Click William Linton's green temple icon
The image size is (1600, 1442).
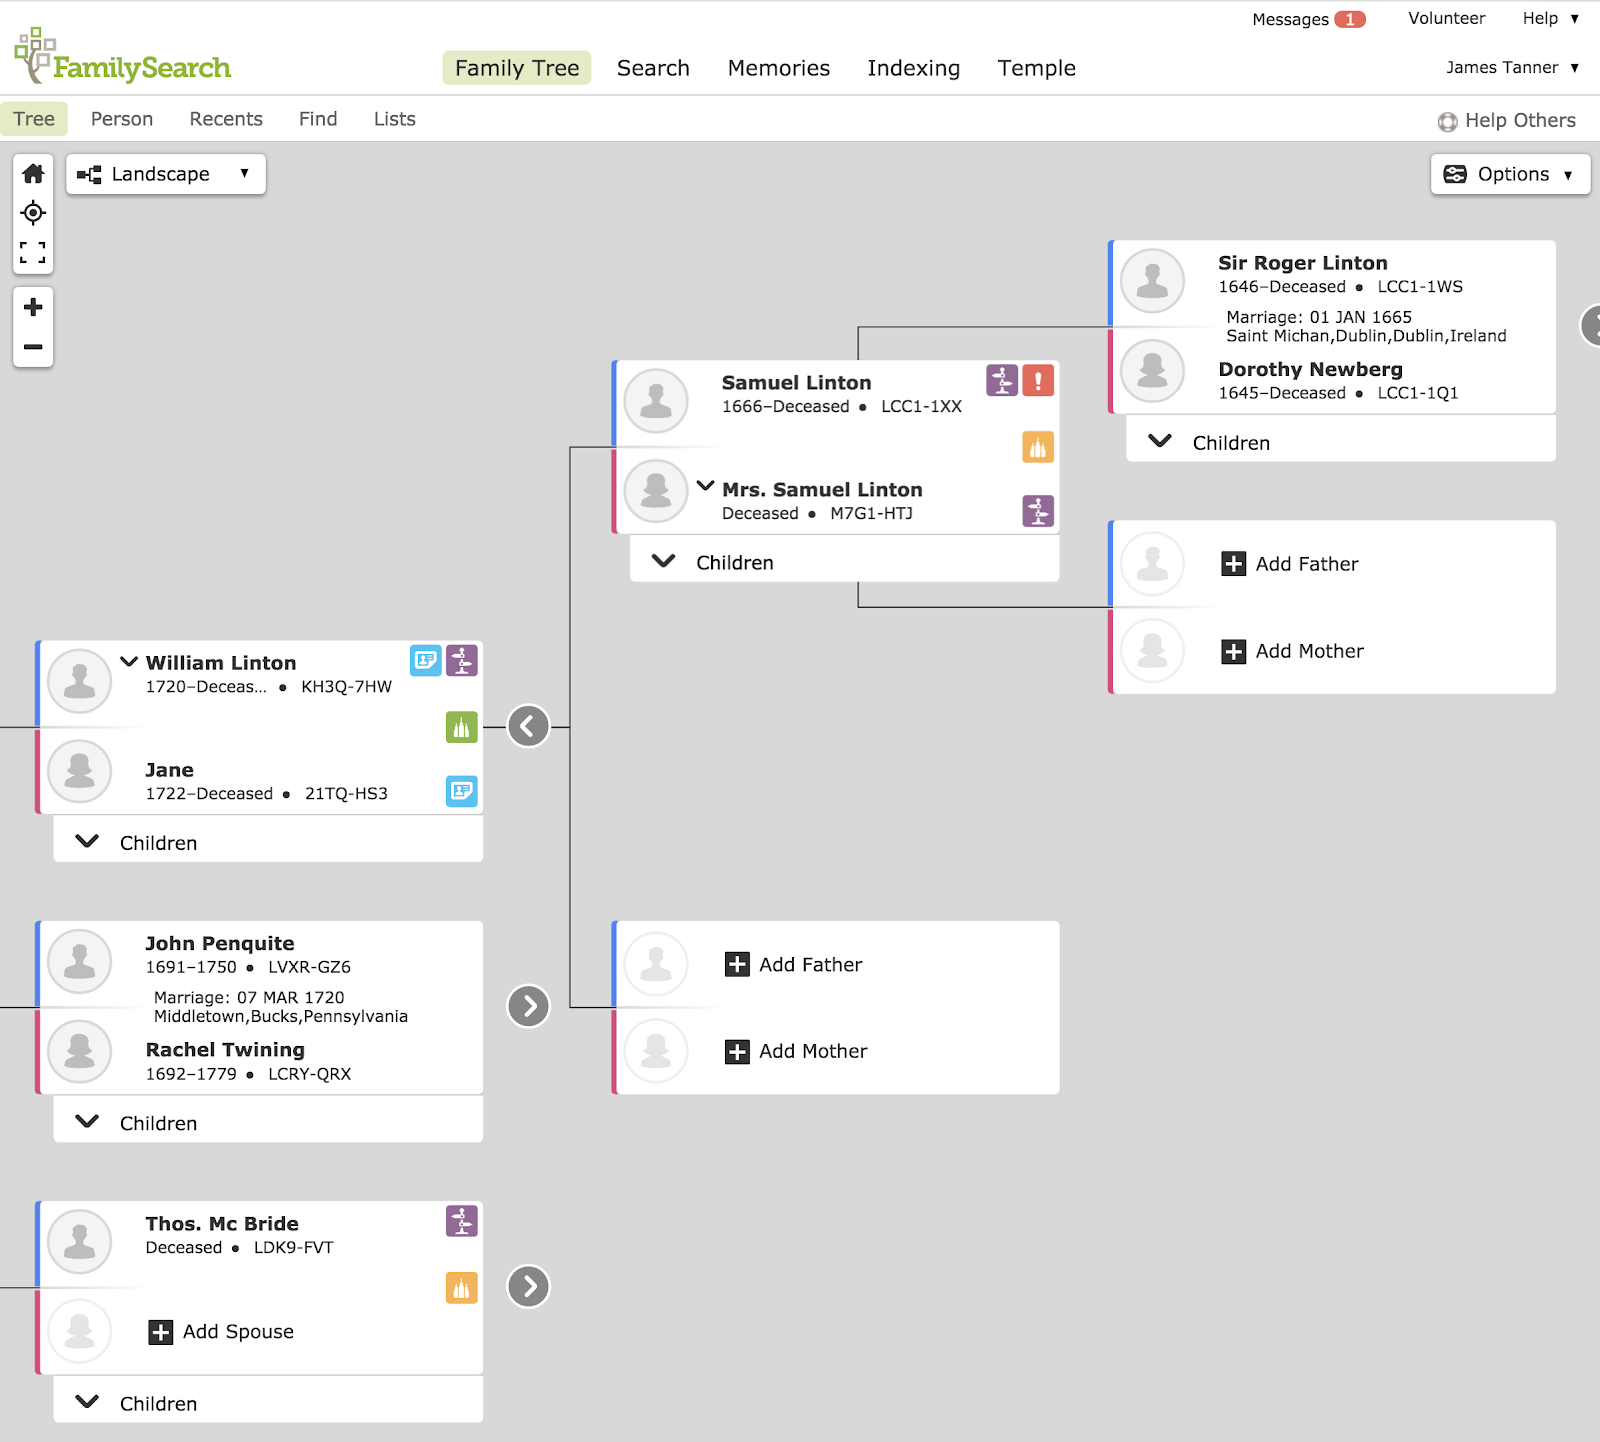(461, 728)
